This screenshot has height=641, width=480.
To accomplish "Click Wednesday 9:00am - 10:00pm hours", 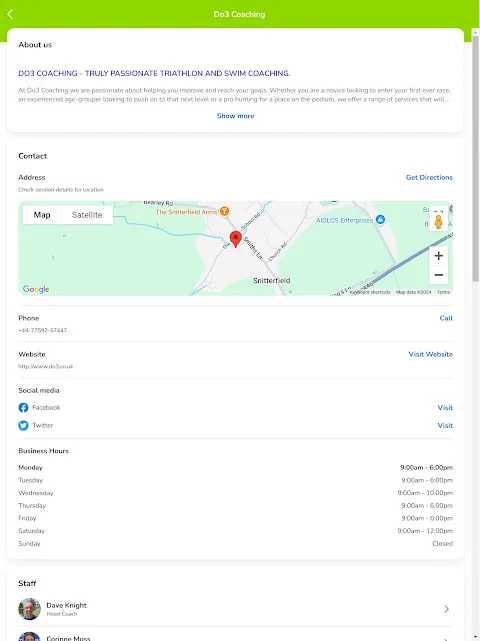I will click(x=425, y=493).
